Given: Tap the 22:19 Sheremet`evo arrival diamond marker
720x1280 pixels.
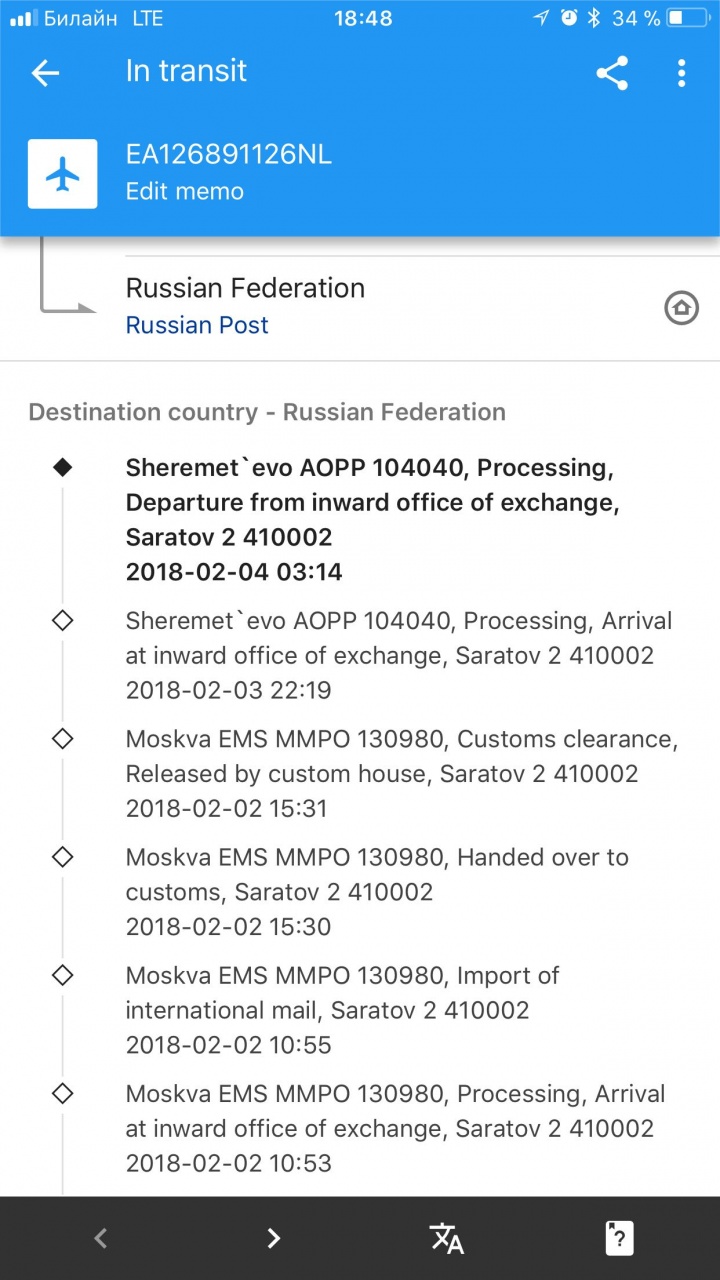Looking at the screenshot, I should (x=62, y=621).
